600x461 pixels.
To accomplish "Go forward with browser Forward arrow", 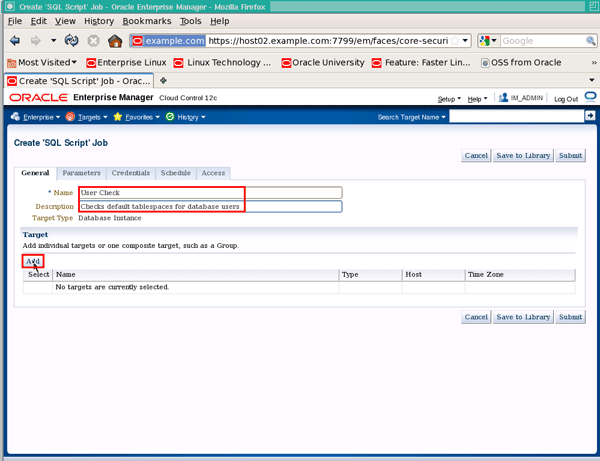I will pyautogui.click(x=36, y=41).
